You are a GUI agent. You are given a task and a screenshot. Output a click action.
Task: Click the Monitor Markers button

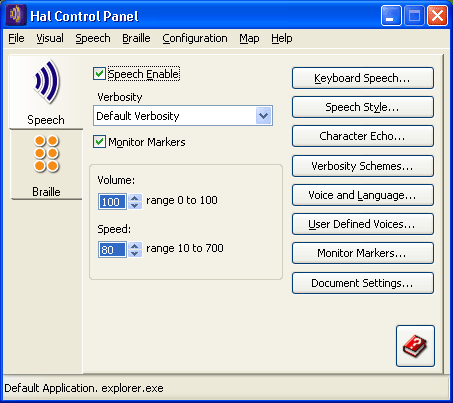tap(363, 253)
